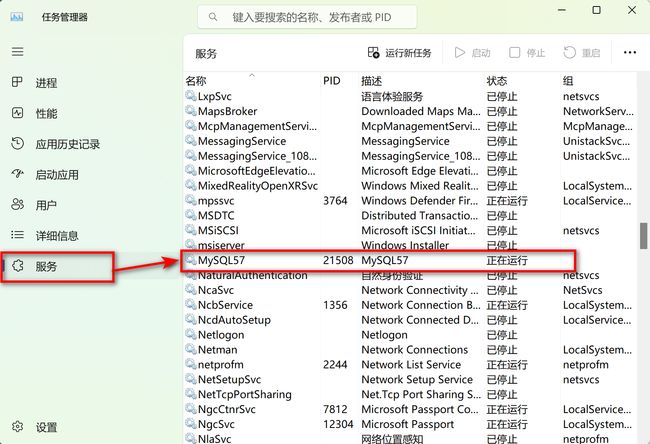Click the Details list icon

(17, 235)
